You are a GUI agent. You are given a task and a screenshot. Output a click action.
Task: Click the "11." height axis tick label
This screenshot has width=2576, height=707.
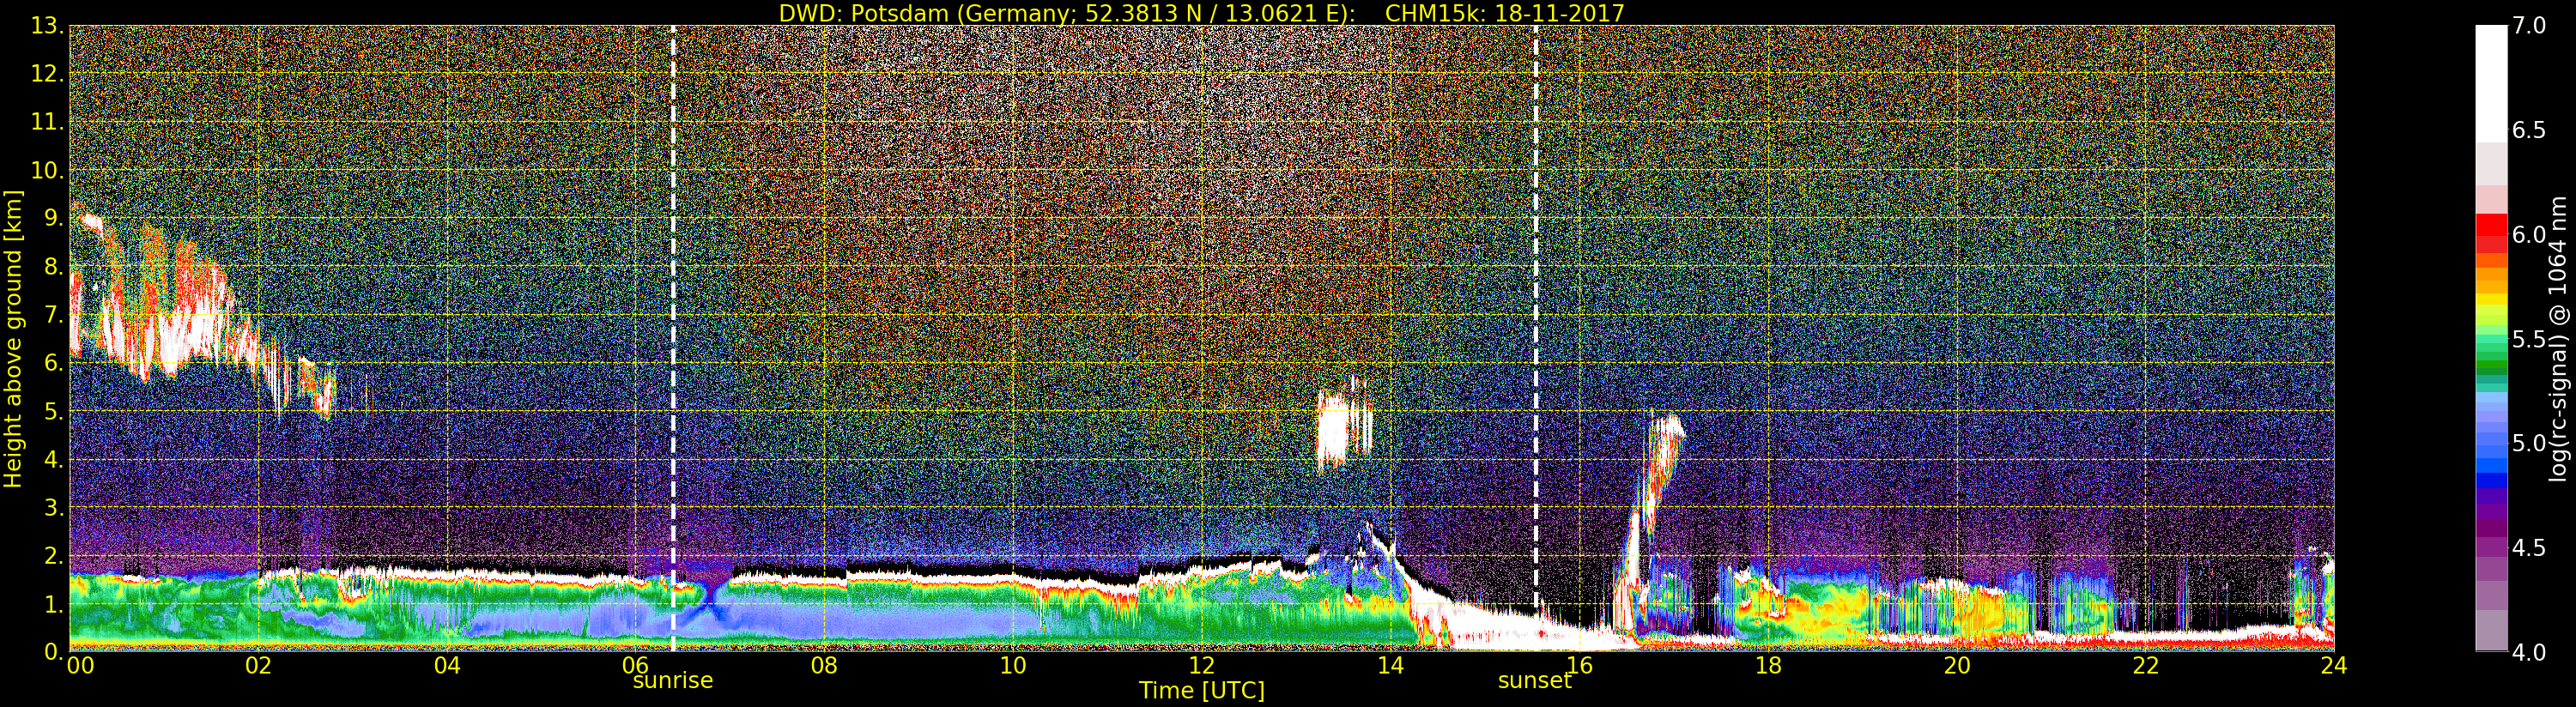(x=47, y=122)
